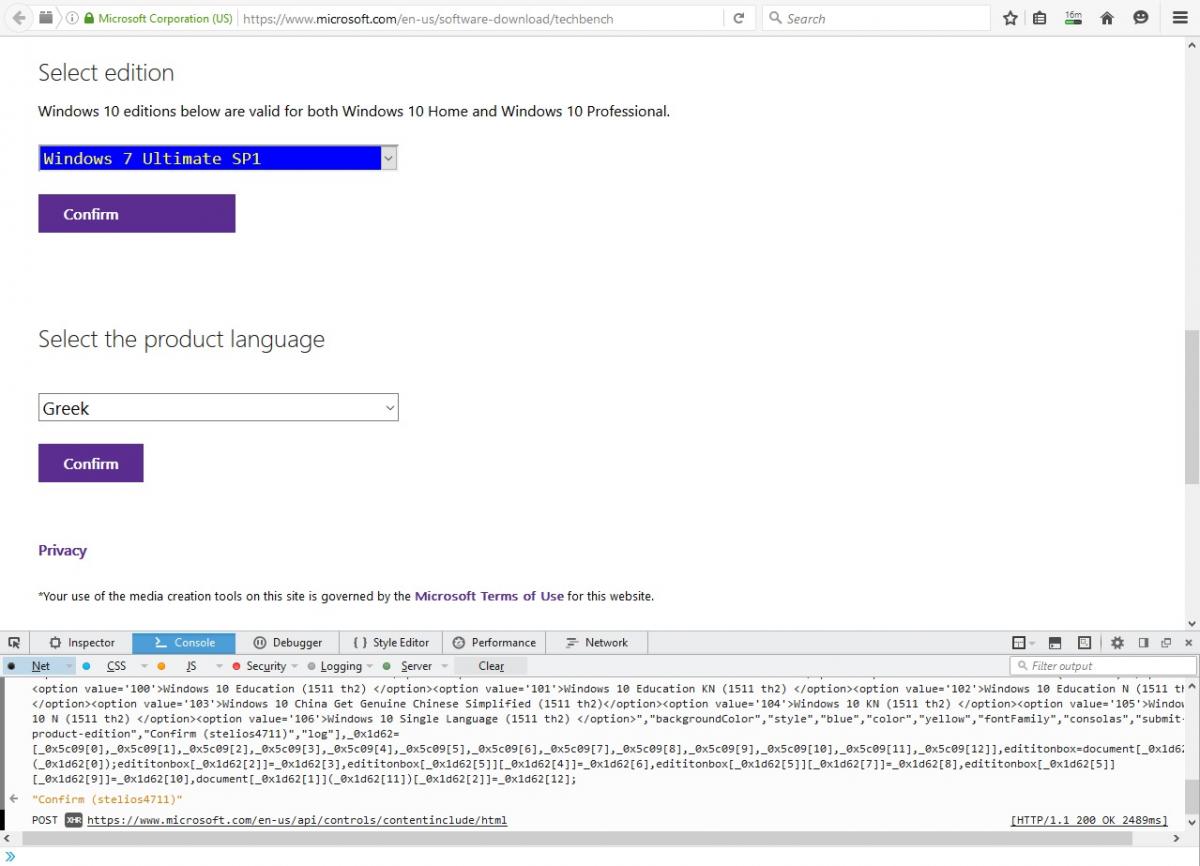This screenshot has width=1200, height=866.
Task: Click the green padlock security icon
Action: click(x=89, y=18)
